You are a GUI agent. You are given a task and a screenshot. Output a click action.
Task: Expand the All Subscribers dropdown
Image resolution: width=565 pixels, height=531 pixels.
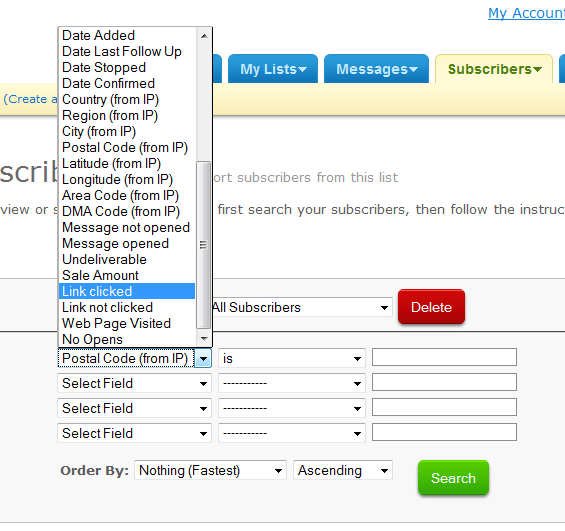tap(302, 307)
